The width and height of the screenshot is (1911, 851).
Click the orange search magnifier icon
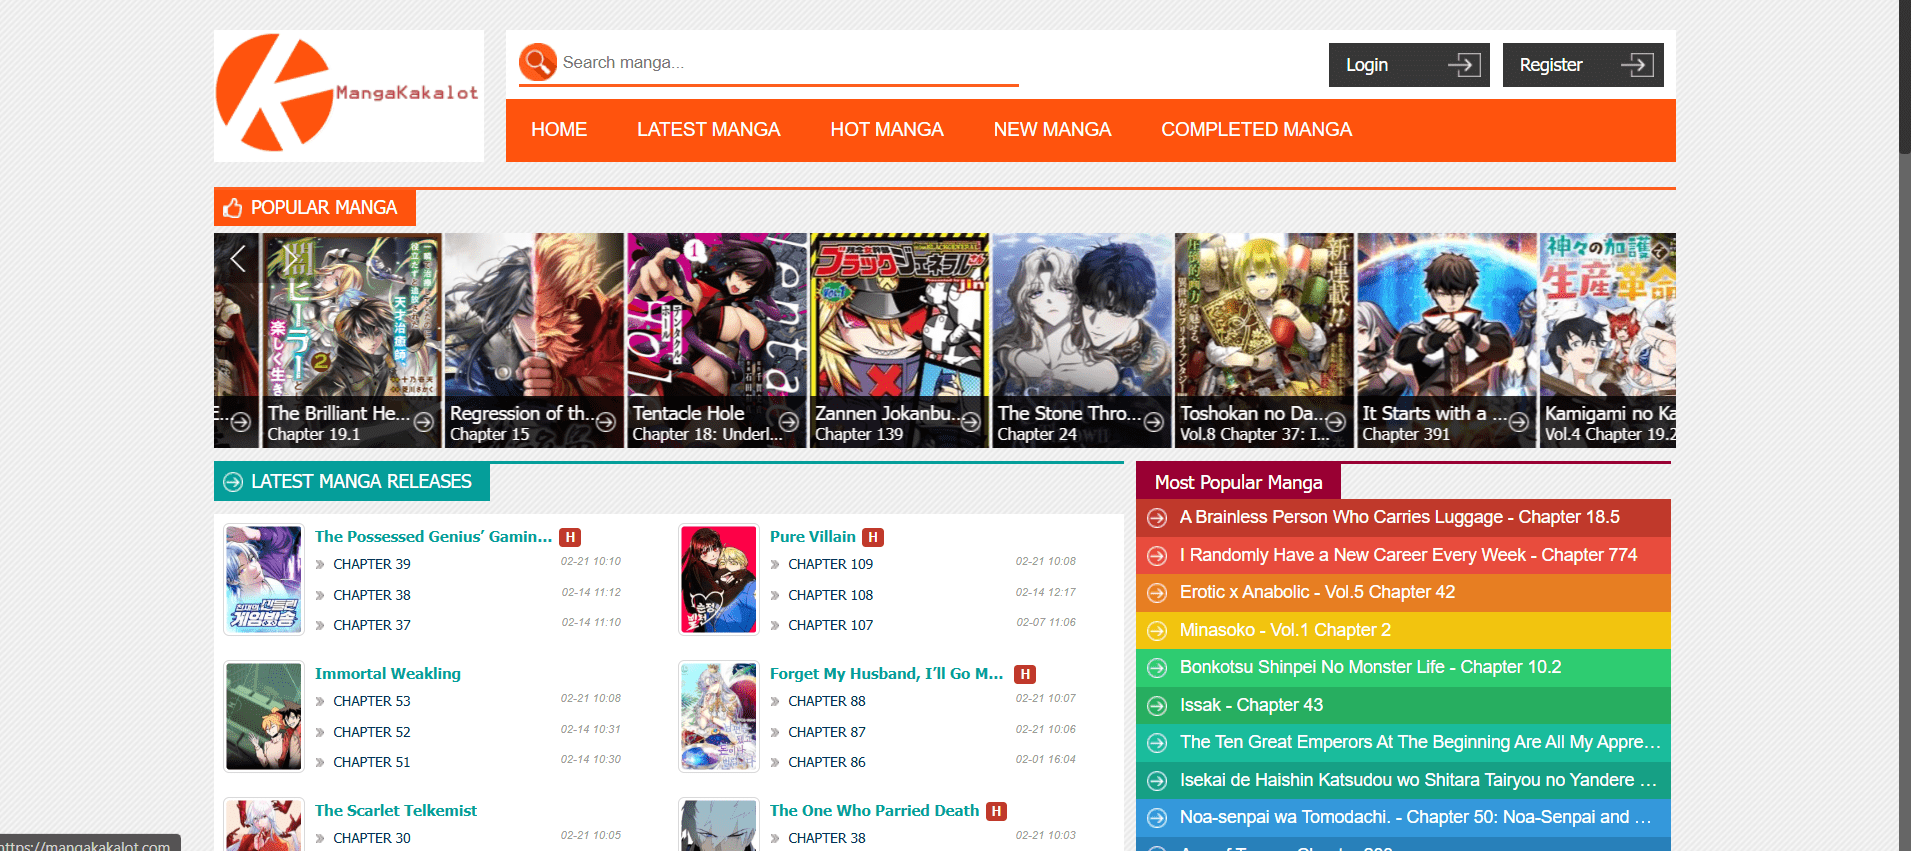(537, 62)
